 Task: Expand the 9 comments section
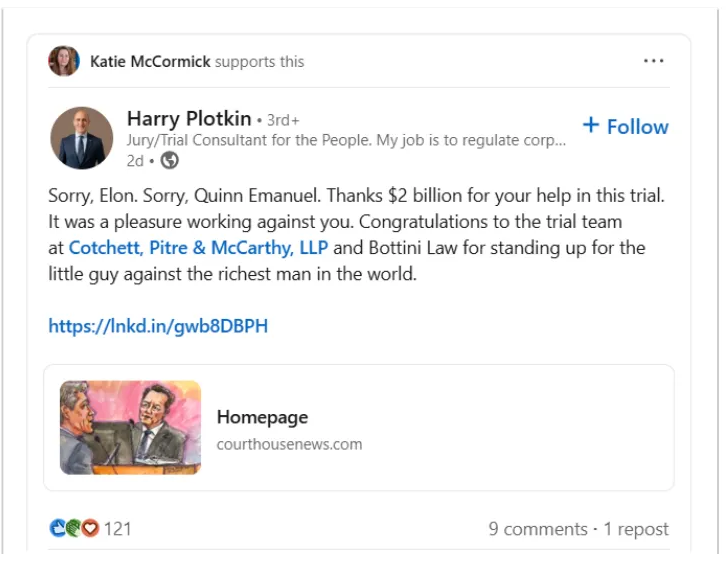(x=538, y=529)
